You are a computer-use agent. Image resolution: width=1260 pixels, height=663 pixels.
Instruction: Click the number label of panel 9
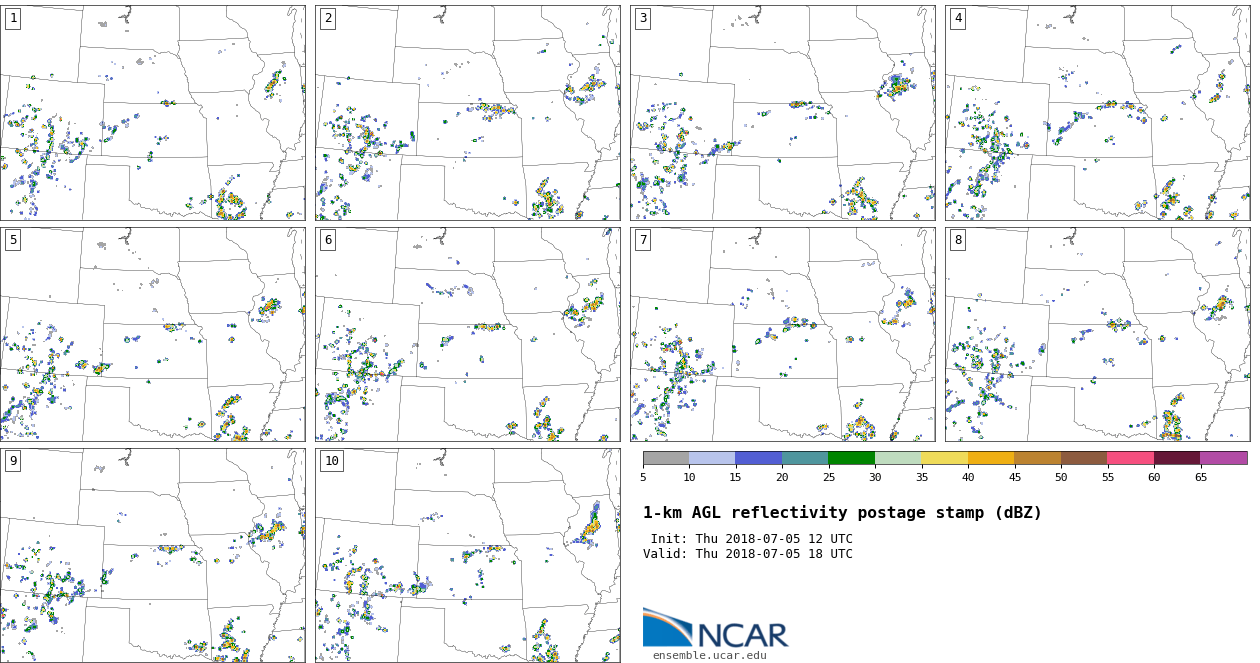13,461
